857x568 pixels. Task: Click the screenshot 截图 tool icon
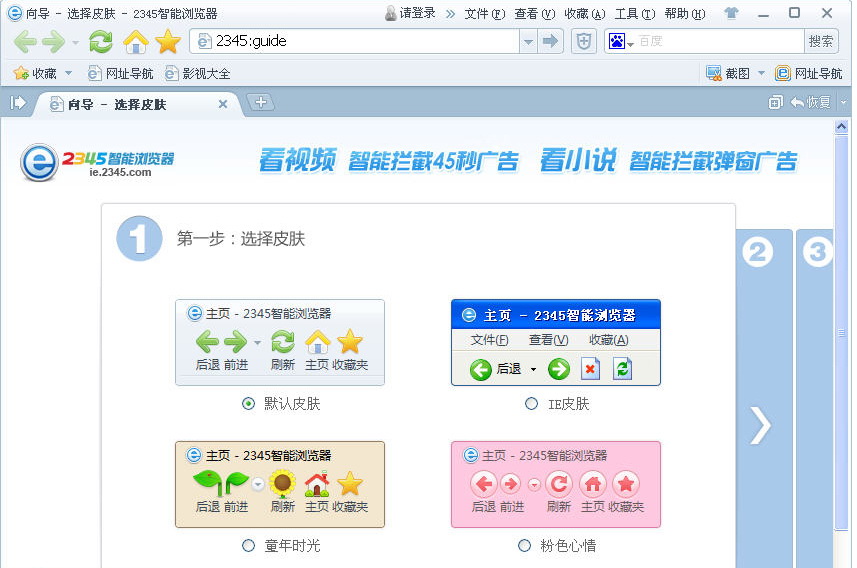(x=714, y=73)
